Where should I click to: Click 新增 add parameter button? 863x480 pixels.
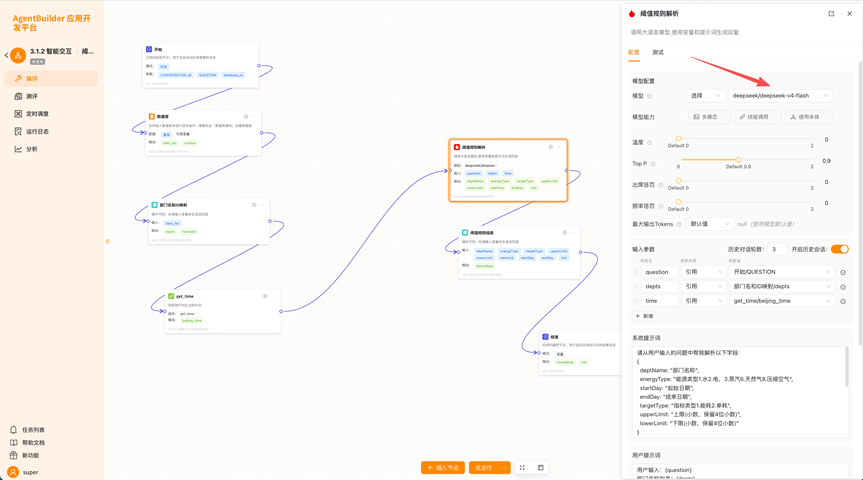tap(644, 316)
